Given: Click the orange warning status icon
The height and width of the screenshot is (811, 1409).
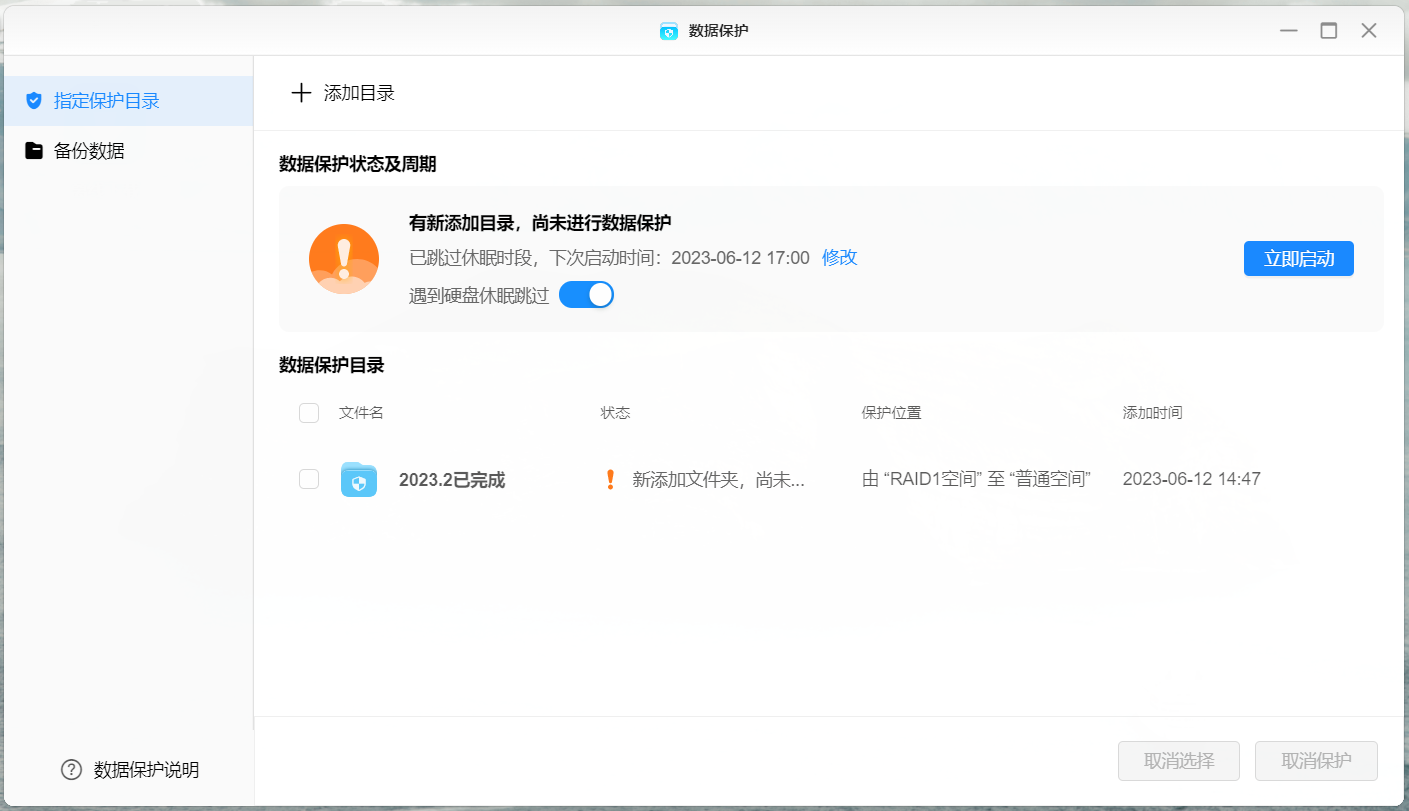Looking at the screenshot, I should 344,259.
